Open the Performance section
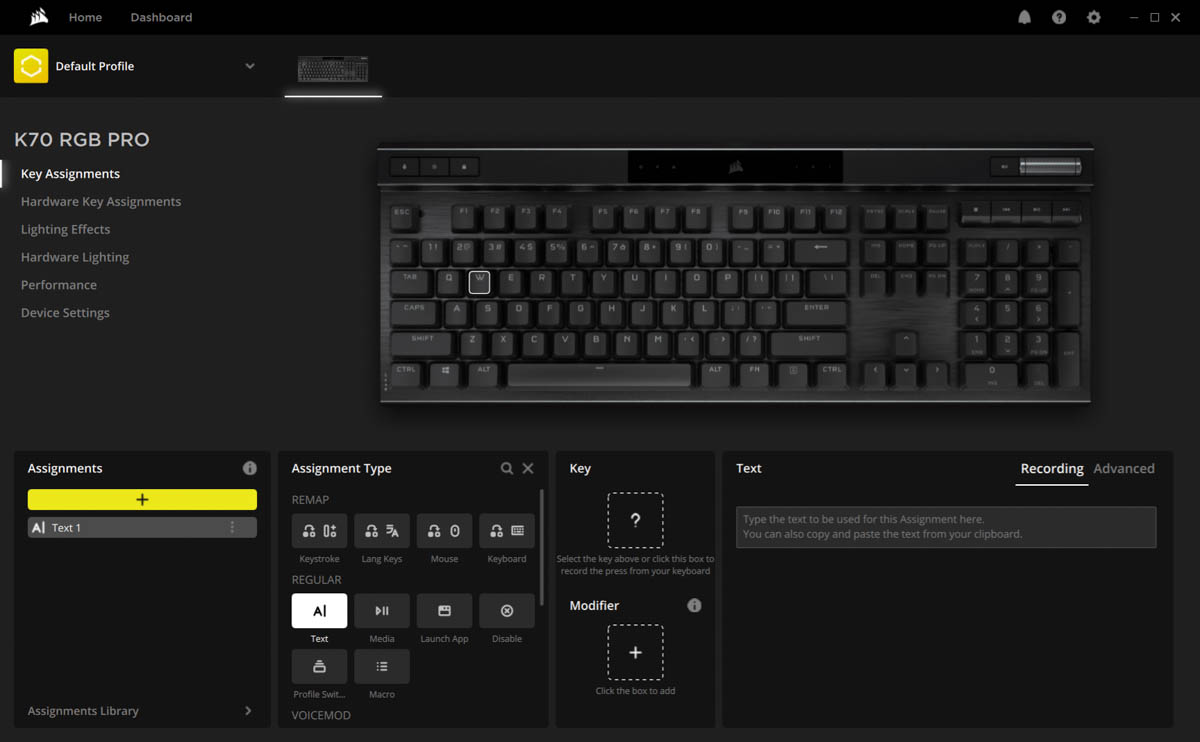The height and width of the screenshot is (742, 1200). (x=59, y=285)
